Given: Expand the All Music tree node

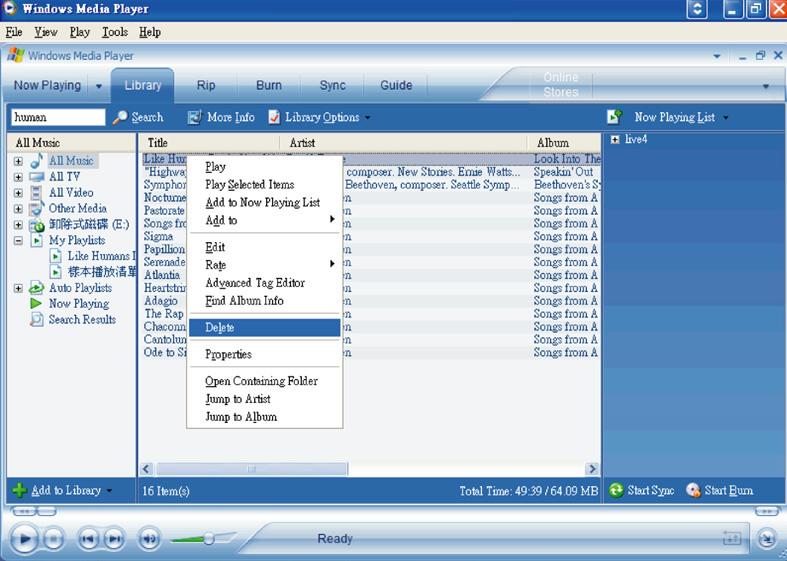Looking at the screenshot, I should (x=18, y=161).
